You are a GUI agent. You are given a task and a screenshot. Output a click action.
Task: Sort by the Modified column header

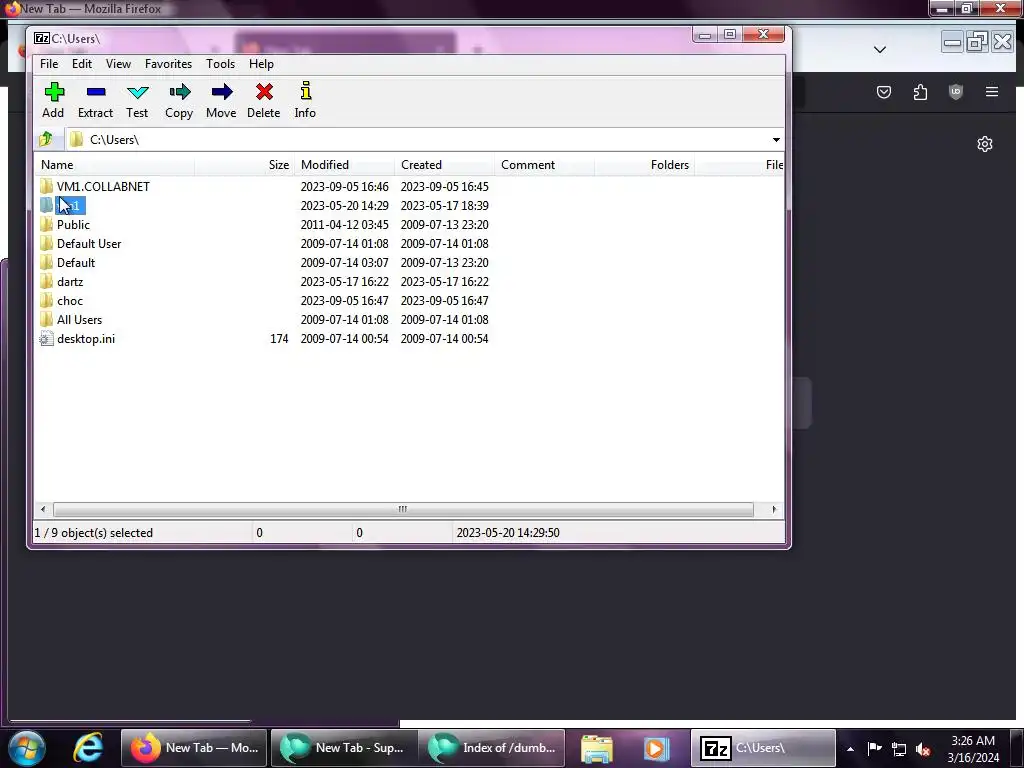pyautogui.click(x=345, y=165)
